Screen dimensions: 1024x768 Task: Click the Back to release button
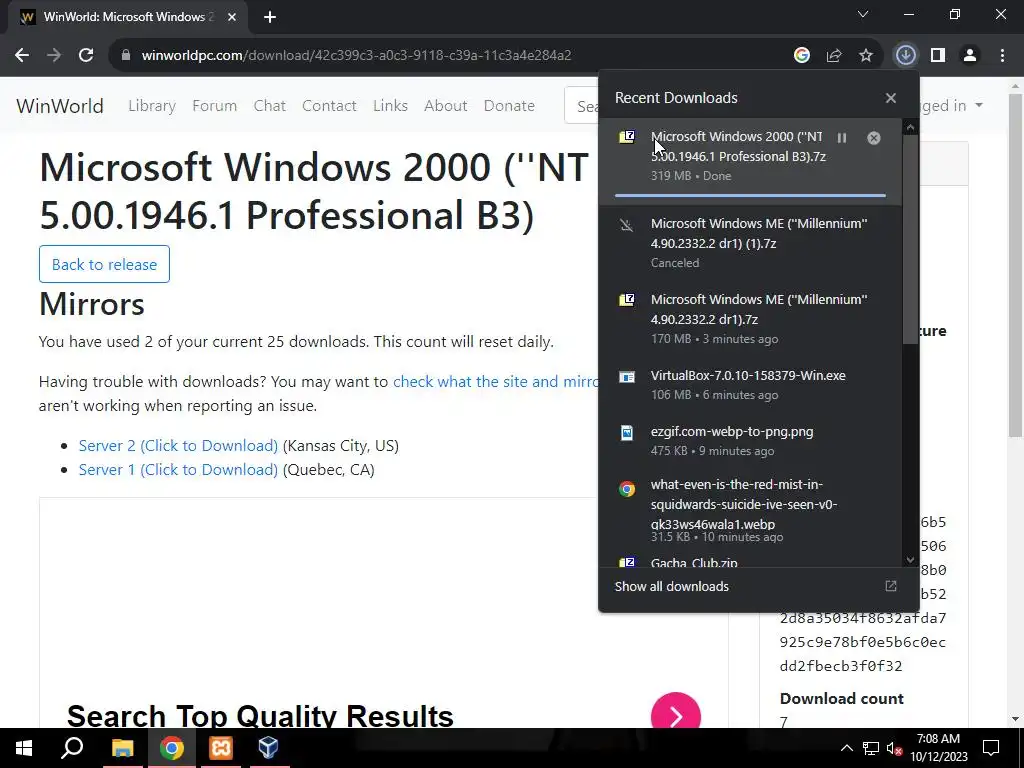104,264
